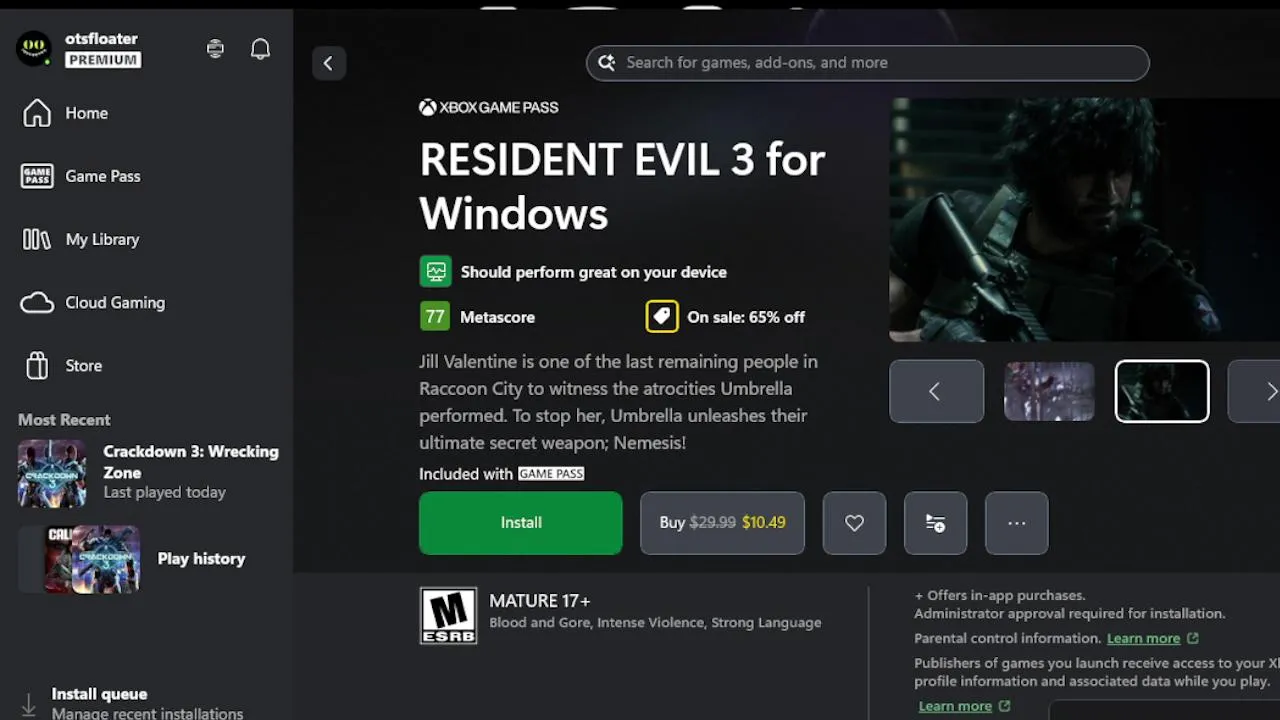Open Crackdown 3: Wrecking Zone recent game
Screen dimensions: 1280x720
148,473
